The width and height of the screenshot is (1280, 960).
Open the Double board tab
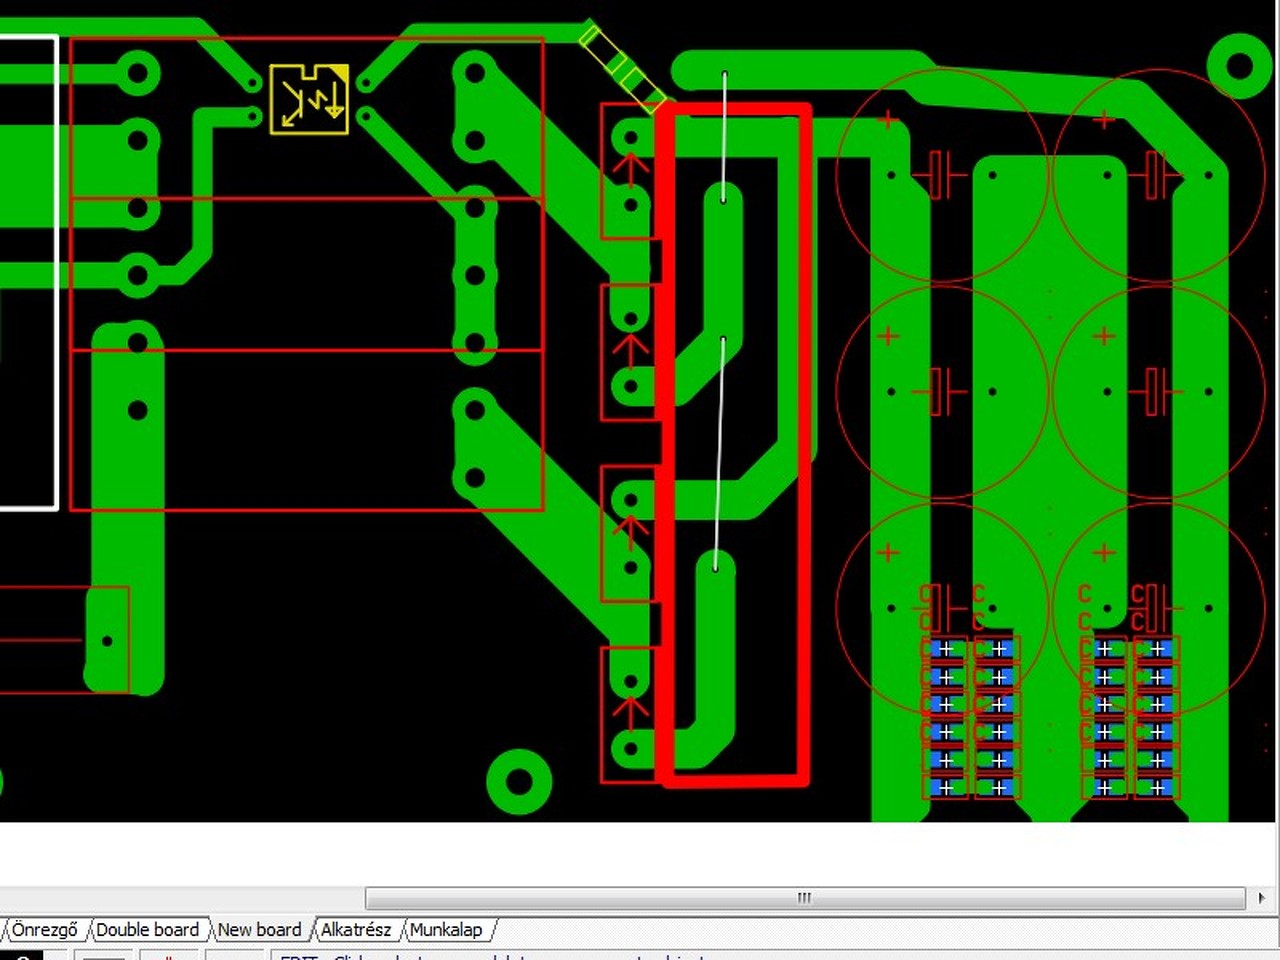click(x=147, y=930)
